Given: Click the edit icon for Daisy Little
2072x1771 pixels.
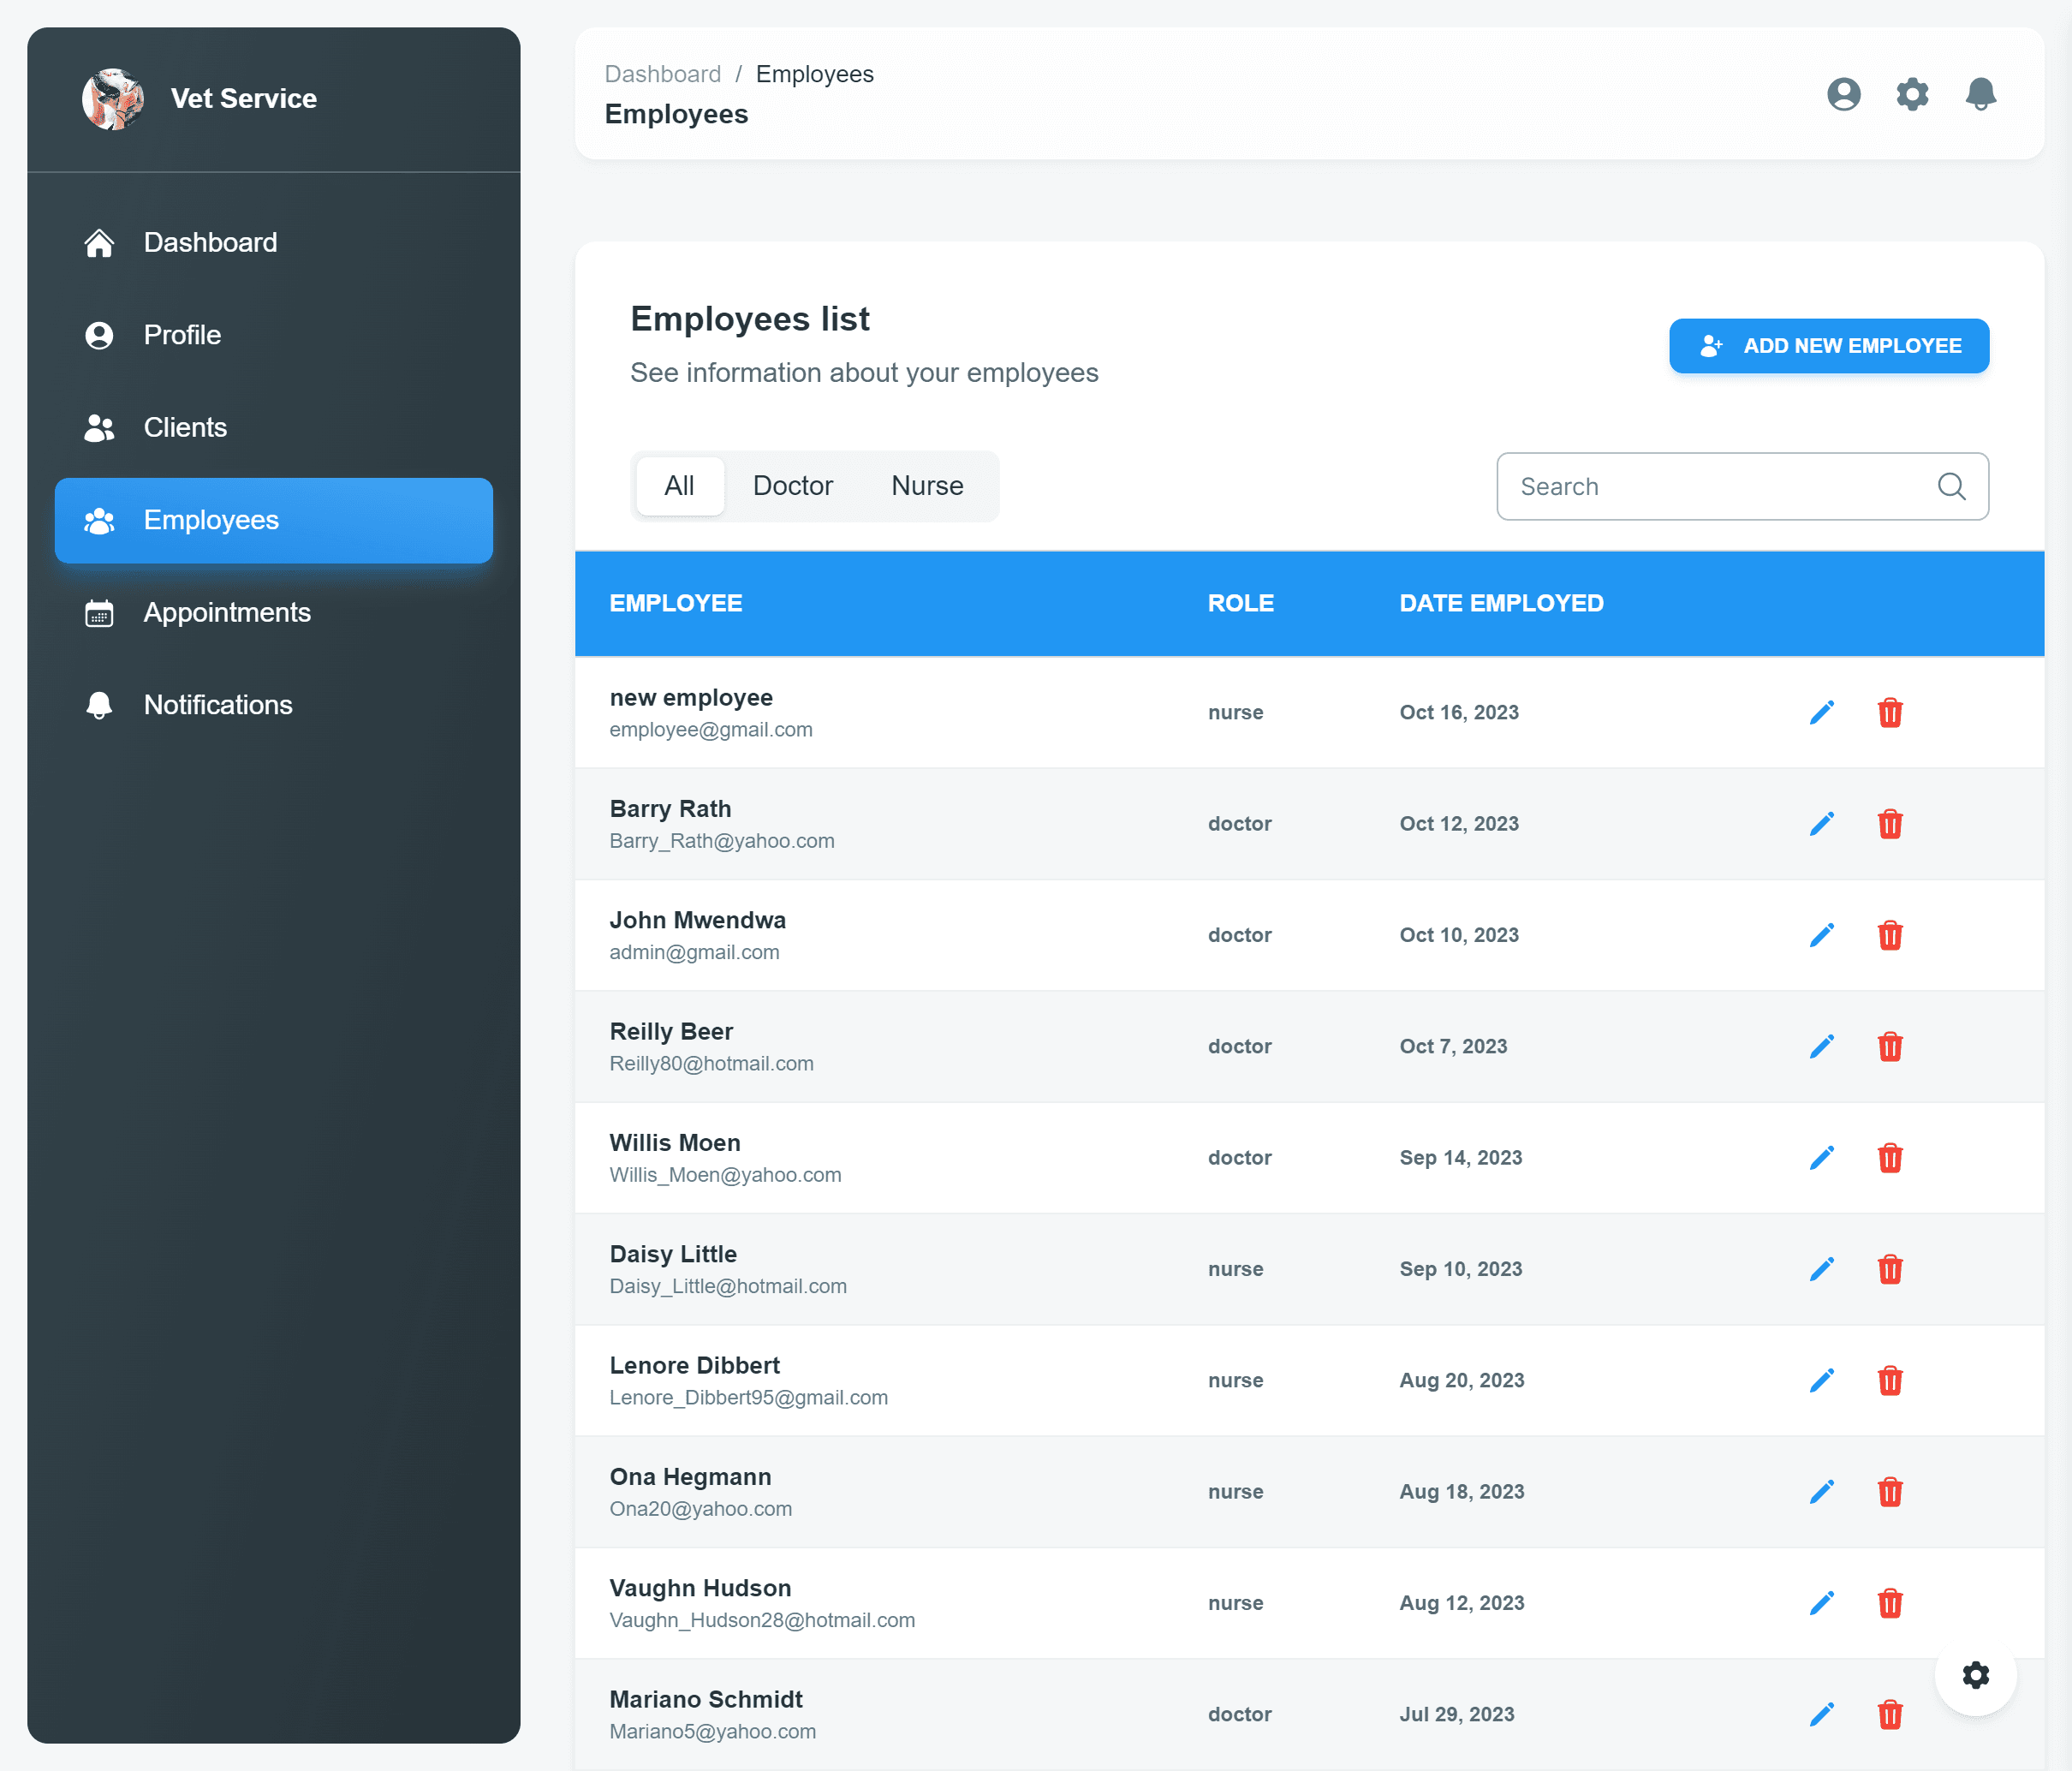Looking at the screenshot, I should click(x=1821, y=1267).
